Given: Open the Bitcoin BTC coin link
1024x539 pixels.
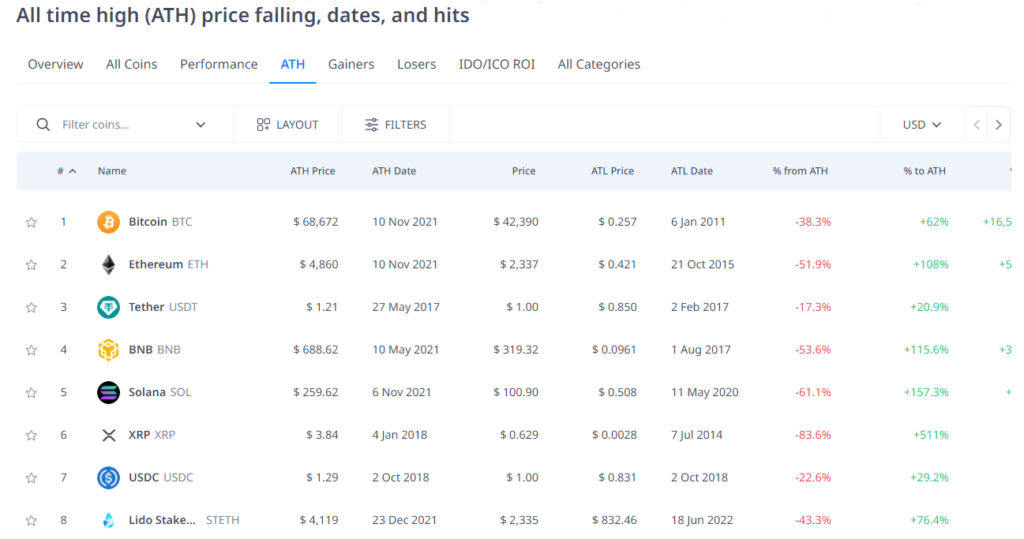Looking at the screenshot, I should [x=160, y=221].
